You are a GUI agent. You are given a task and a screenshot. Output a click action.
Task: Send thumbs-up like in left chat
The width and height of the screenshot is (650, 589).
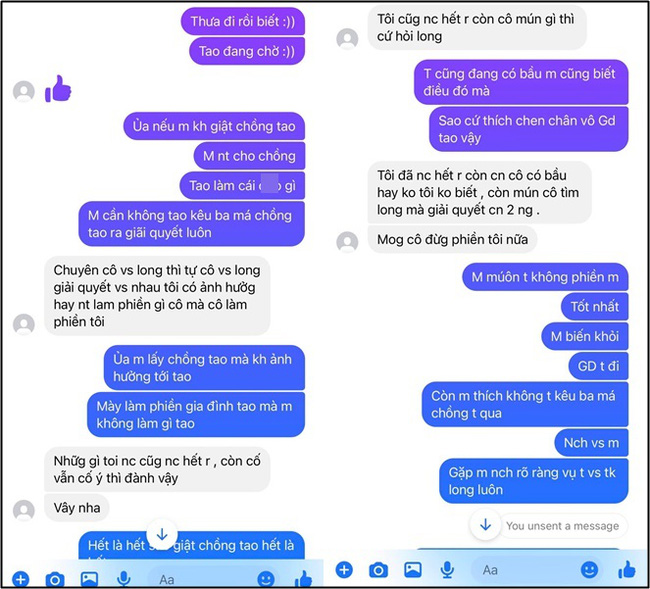tap(303, 579)
